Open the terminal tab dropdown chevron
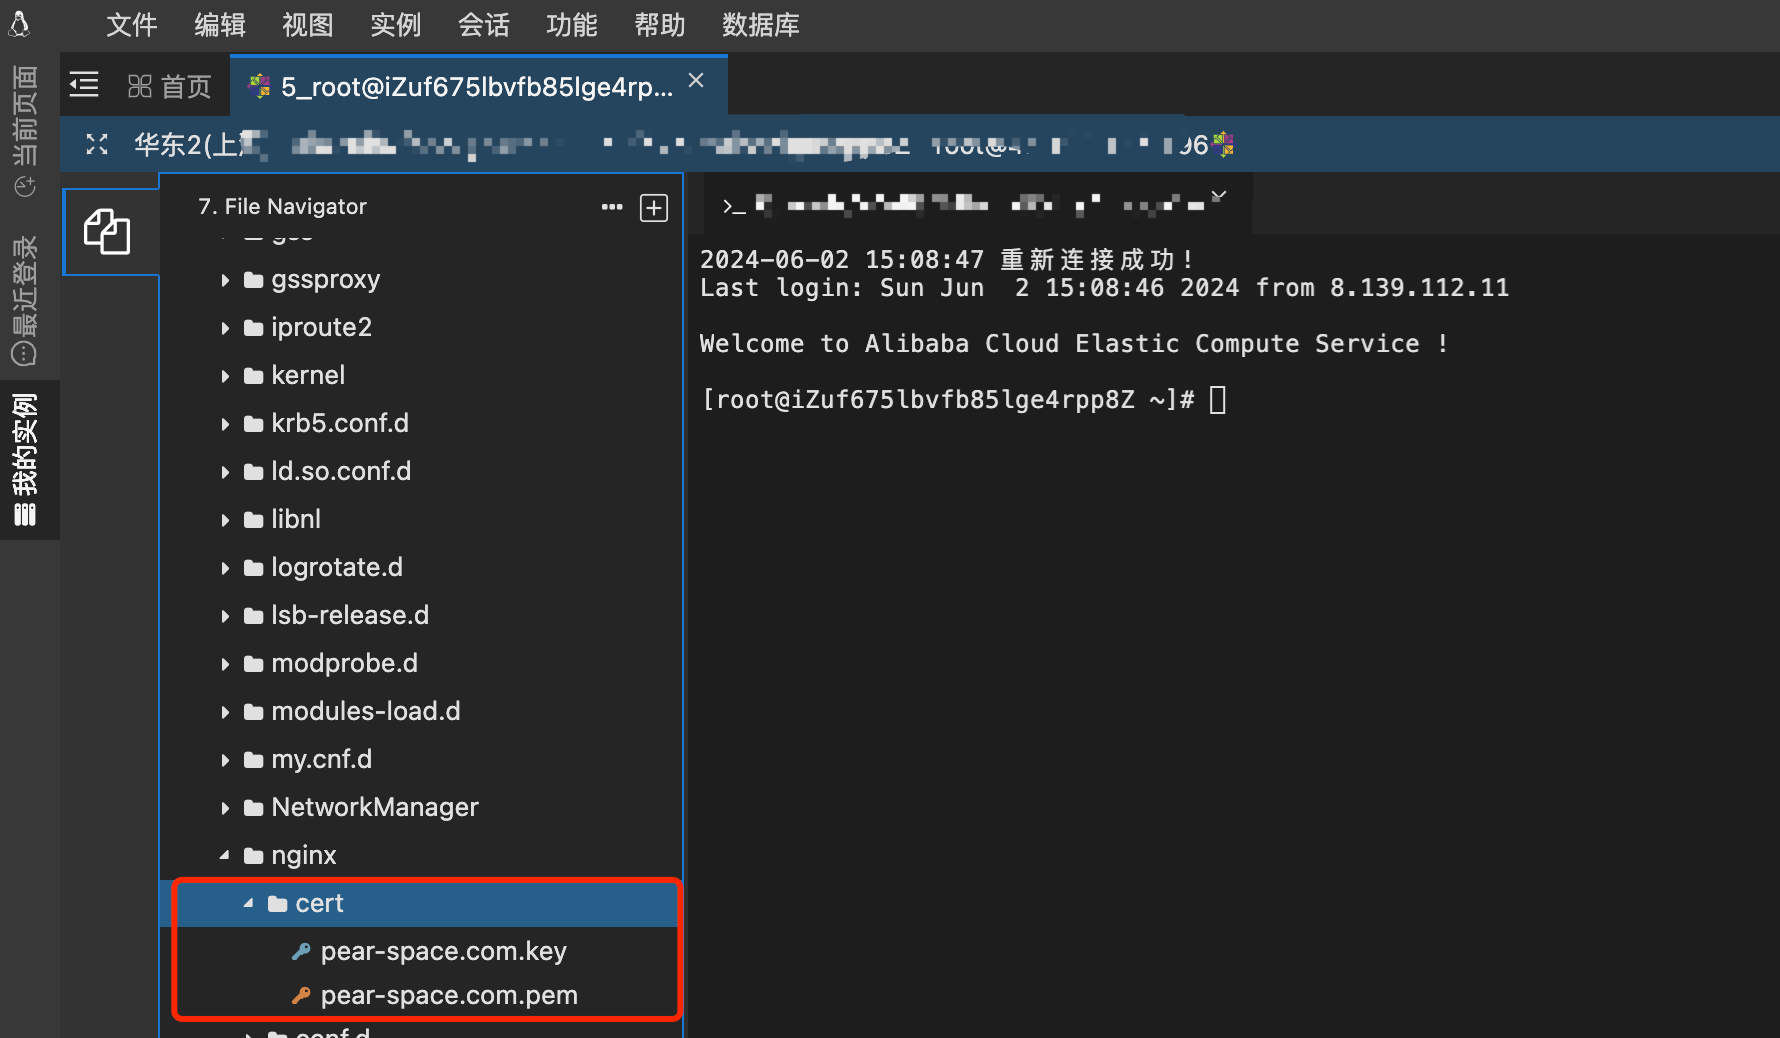The image size is (1780, 1038). click(x=1219, y=196)
